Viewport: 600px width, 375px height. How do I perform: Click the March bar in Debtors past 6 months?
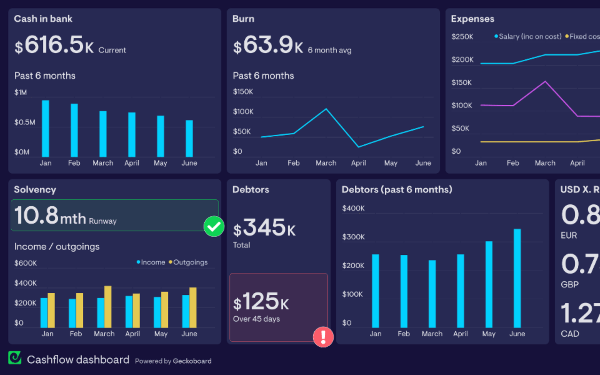(432, 294)
